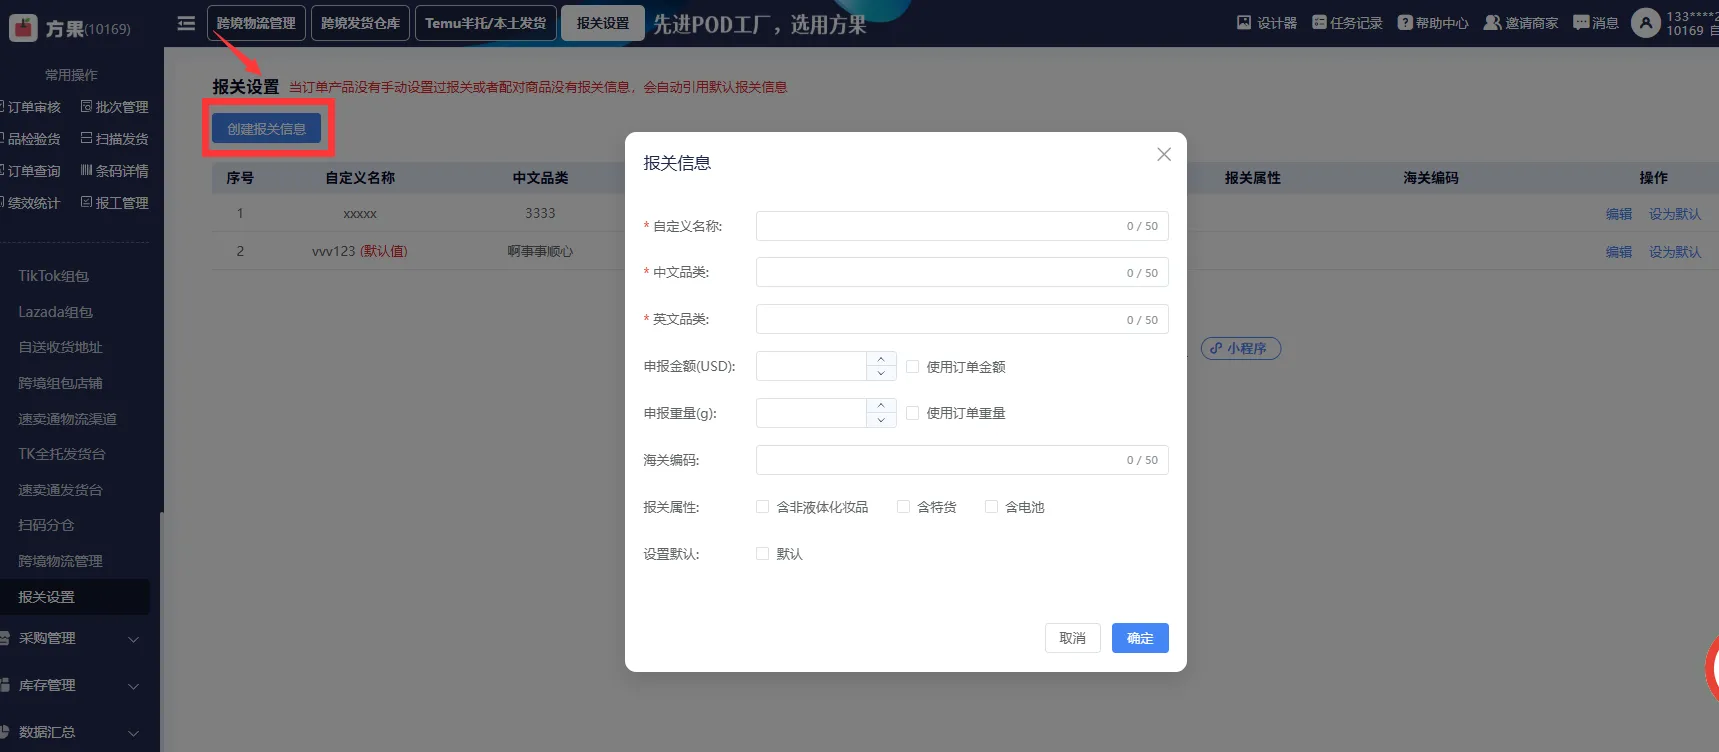Enable 使用订单重量 checkbox

coord(912,413)
